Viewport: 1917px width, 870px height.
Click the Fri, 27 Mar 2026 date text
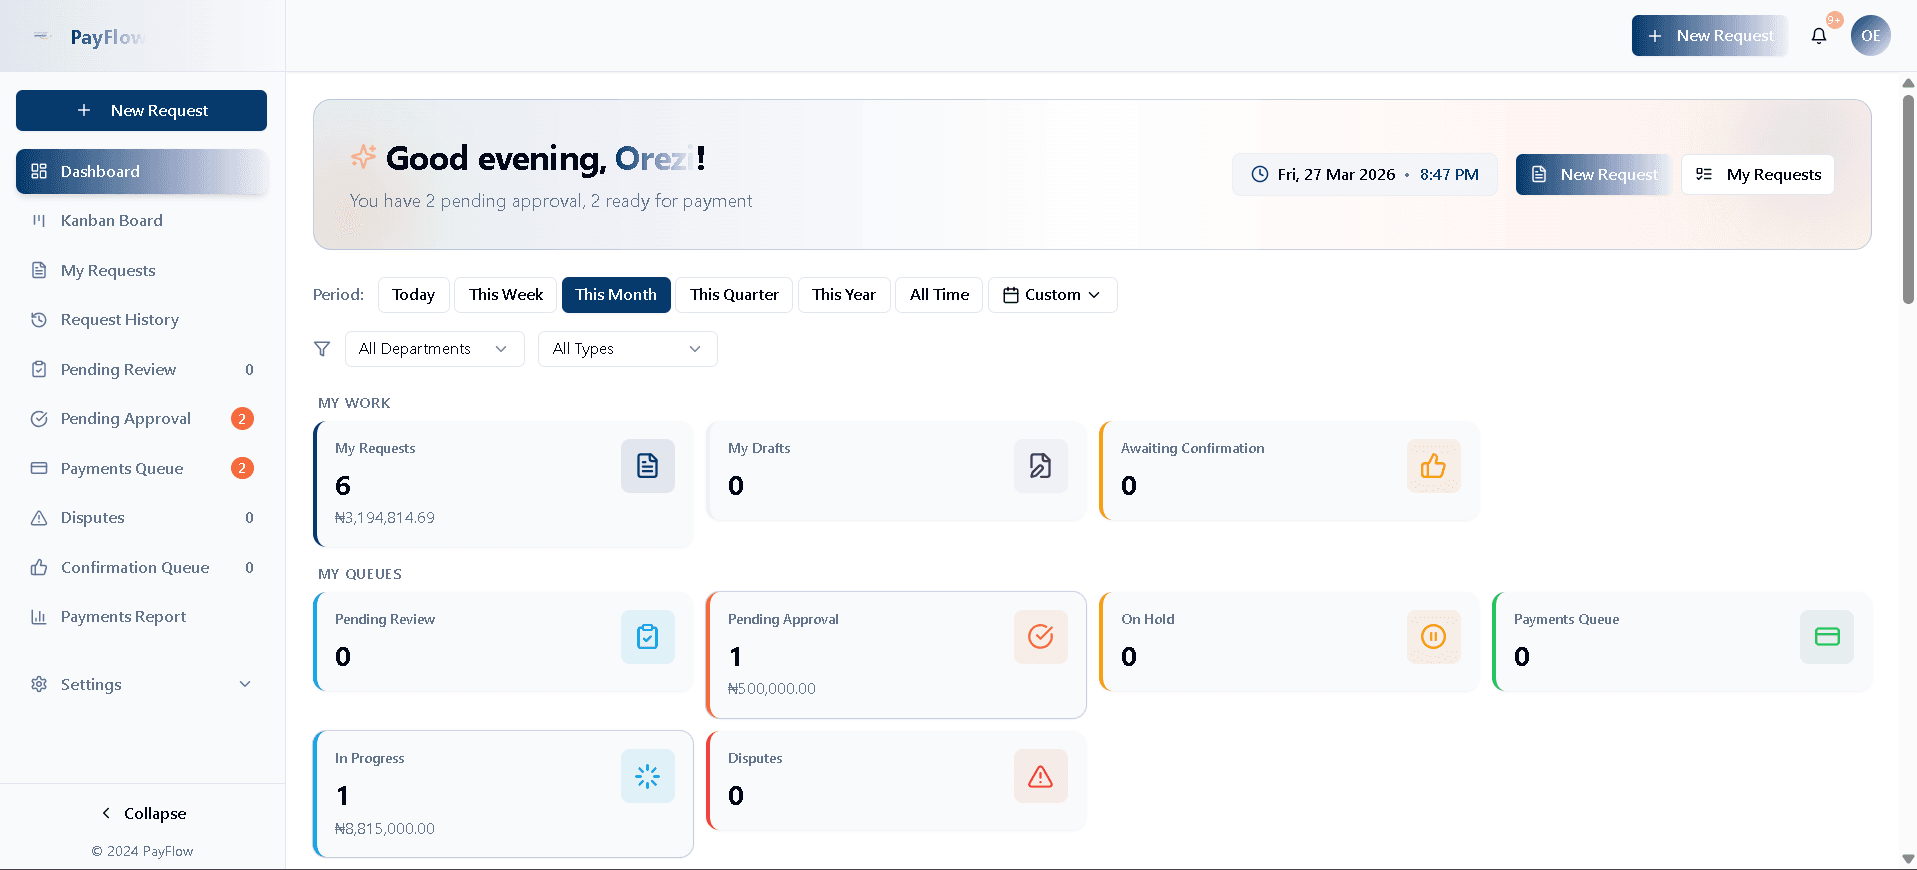coord(1336,174)
